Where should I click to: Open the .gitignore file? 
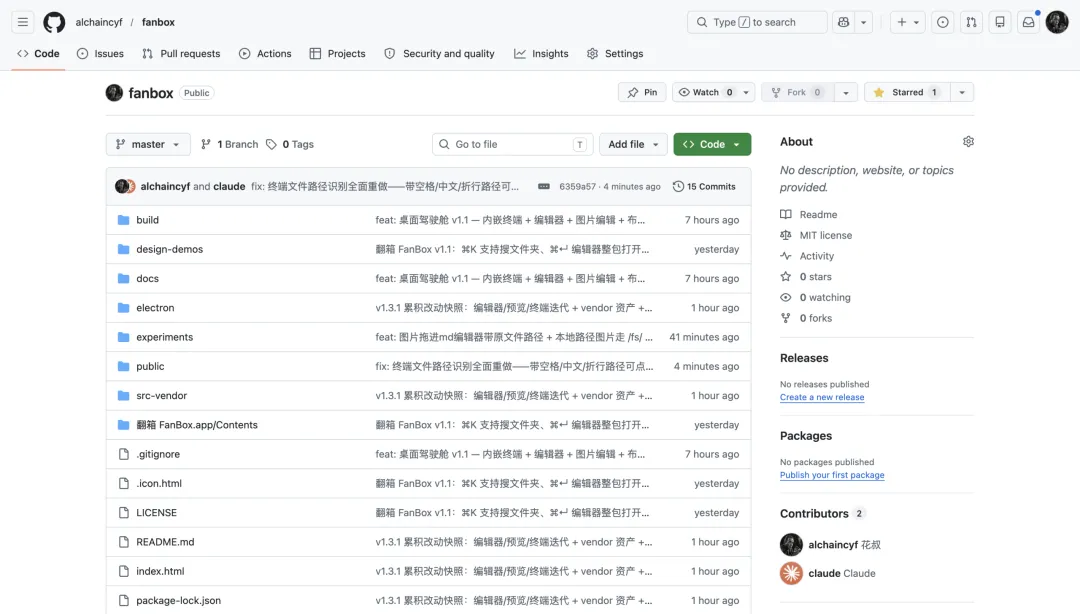click(x=158, y=454)
